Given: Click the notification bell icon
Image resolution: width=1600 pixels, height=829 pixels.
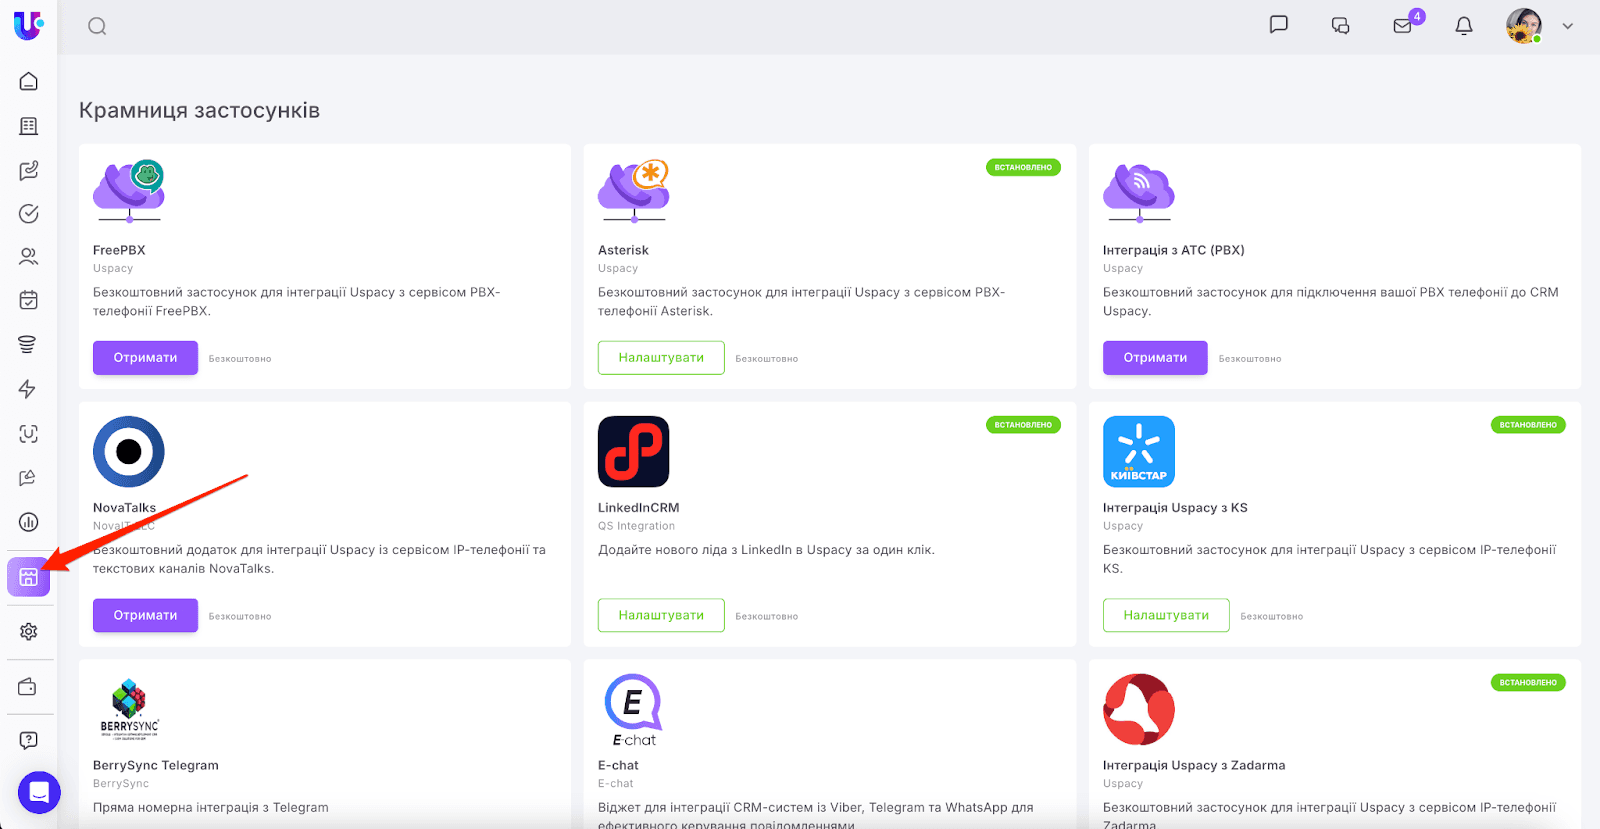Looking at the screenshot, I should 1463,27.
